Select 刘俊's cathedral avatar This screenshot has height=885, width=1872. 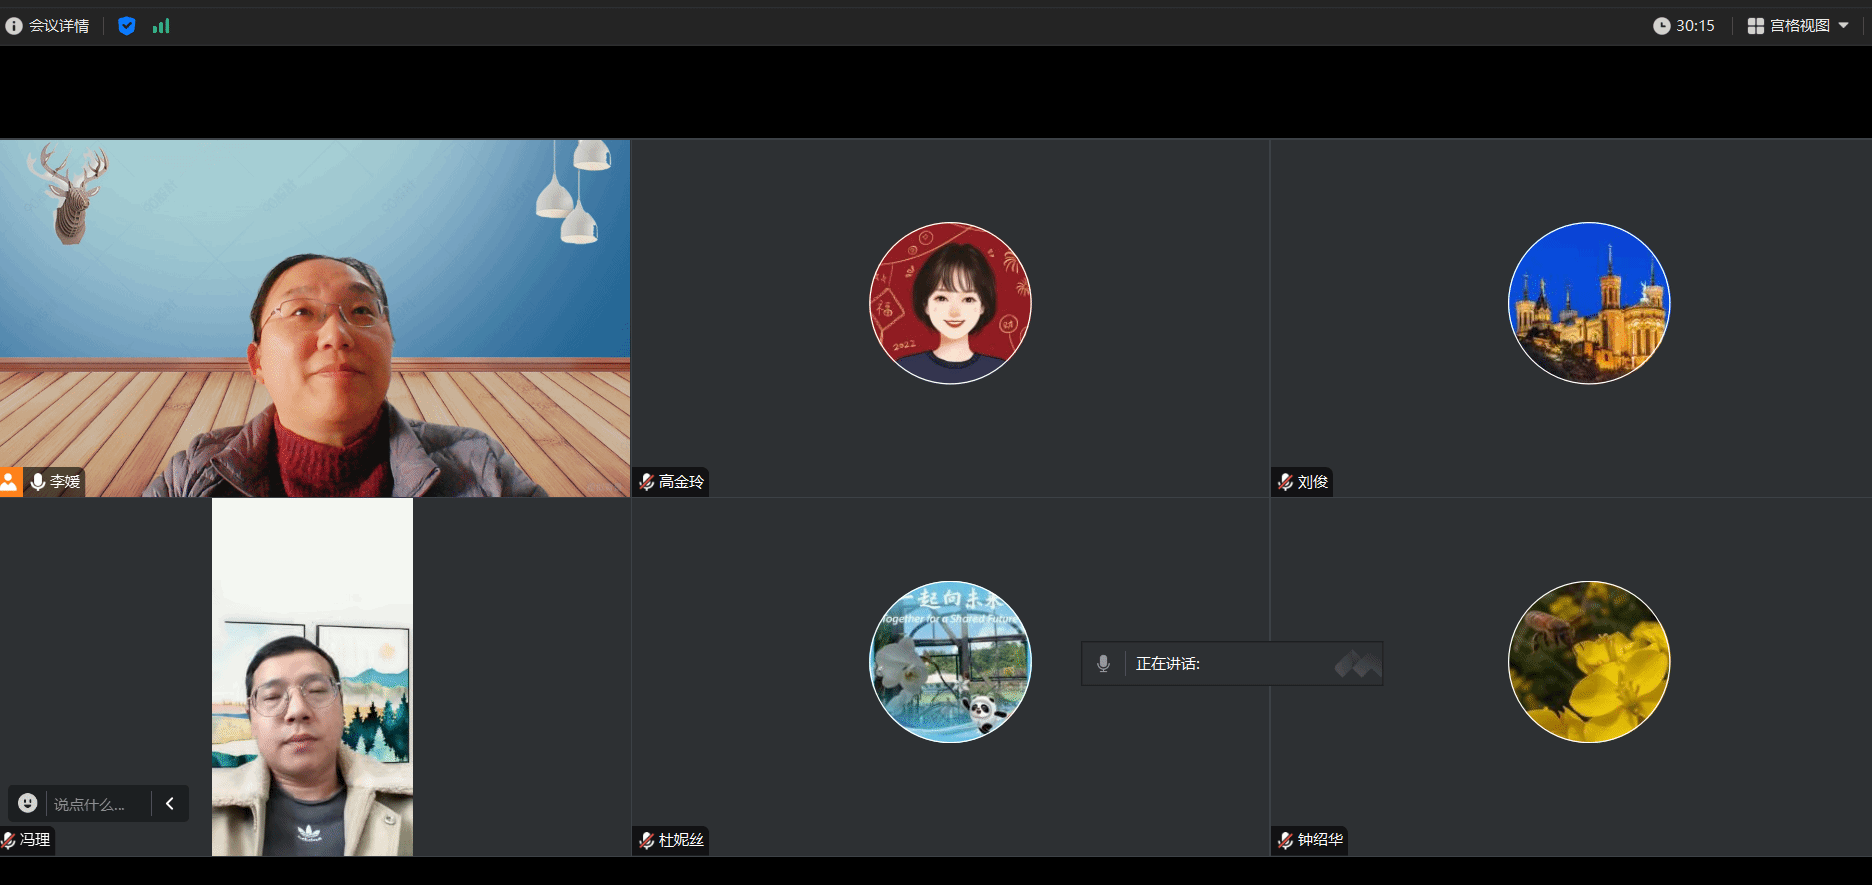1588,303
